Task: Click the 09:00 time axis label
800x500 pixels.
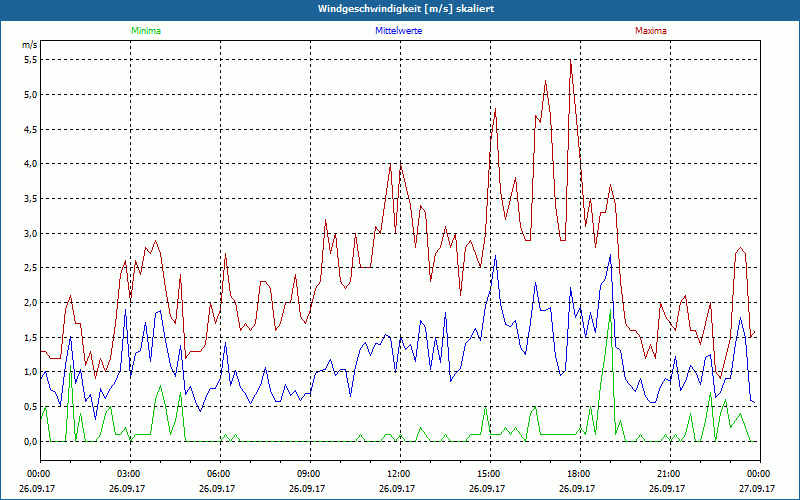Action: pos(309,474)
